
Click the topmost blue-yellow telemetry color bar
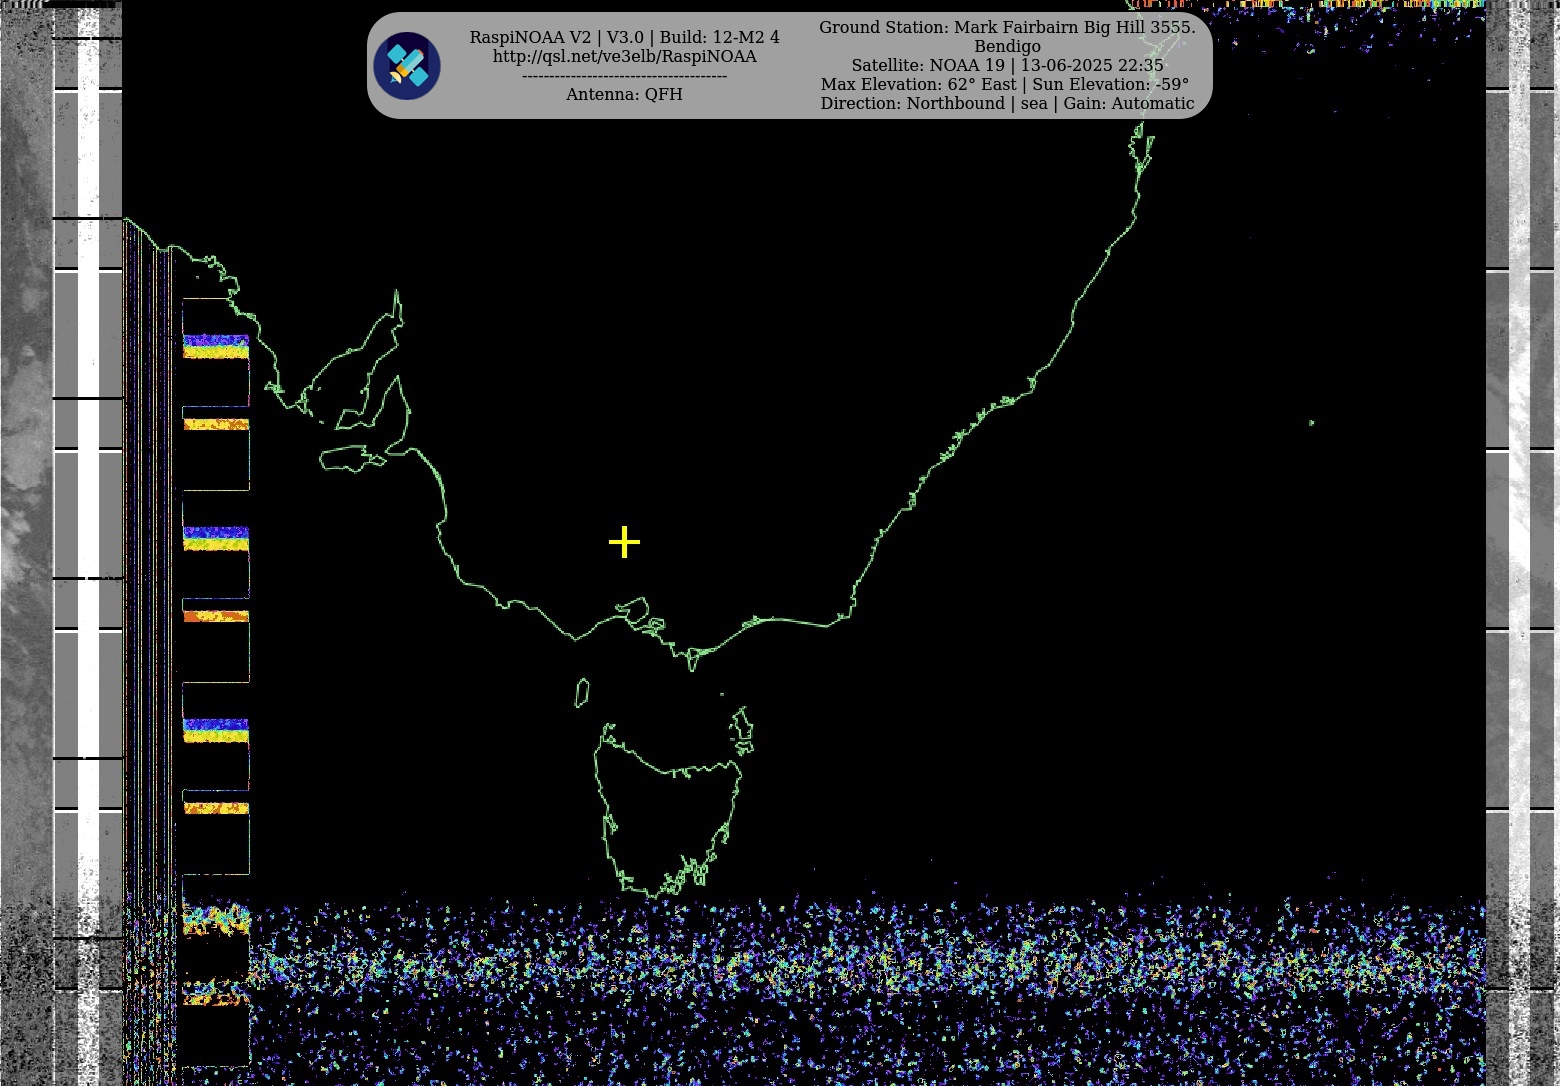coord(215,346)
